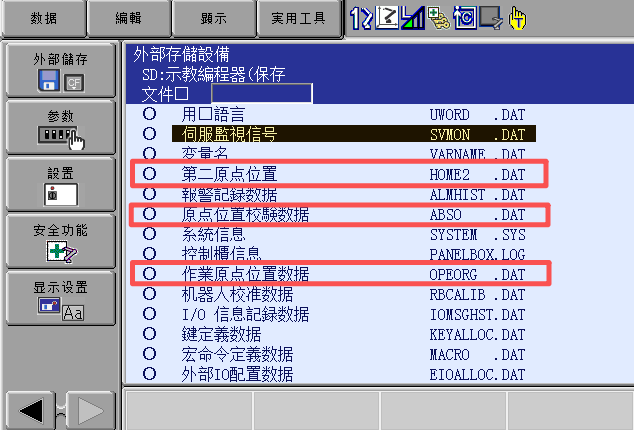Open the 編輯 edit menu

(x=129, y=18)
